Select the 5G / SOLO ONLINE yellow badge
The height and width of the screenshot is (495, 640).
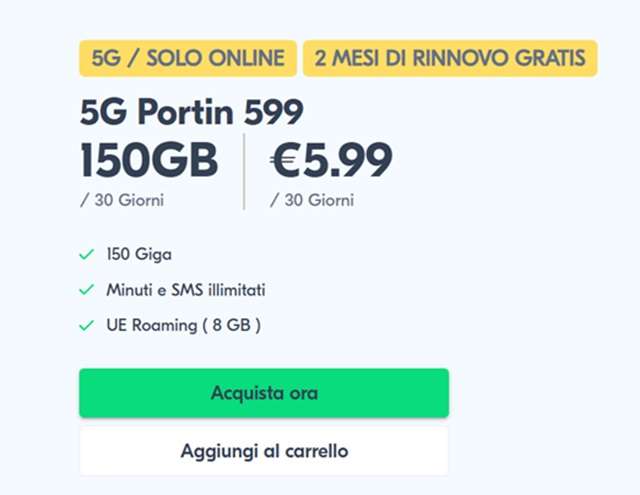188,58
